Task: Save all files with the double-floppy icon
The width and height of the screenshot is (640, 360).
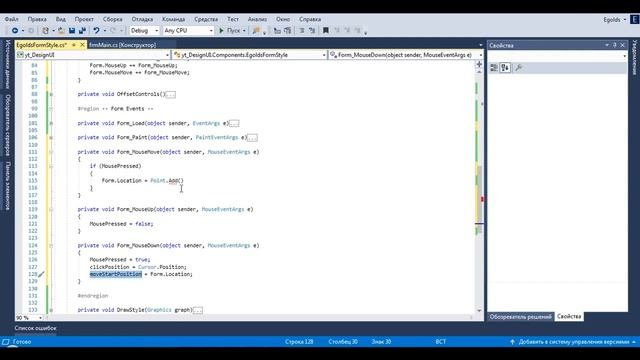Action: click(x=82, y=31)
